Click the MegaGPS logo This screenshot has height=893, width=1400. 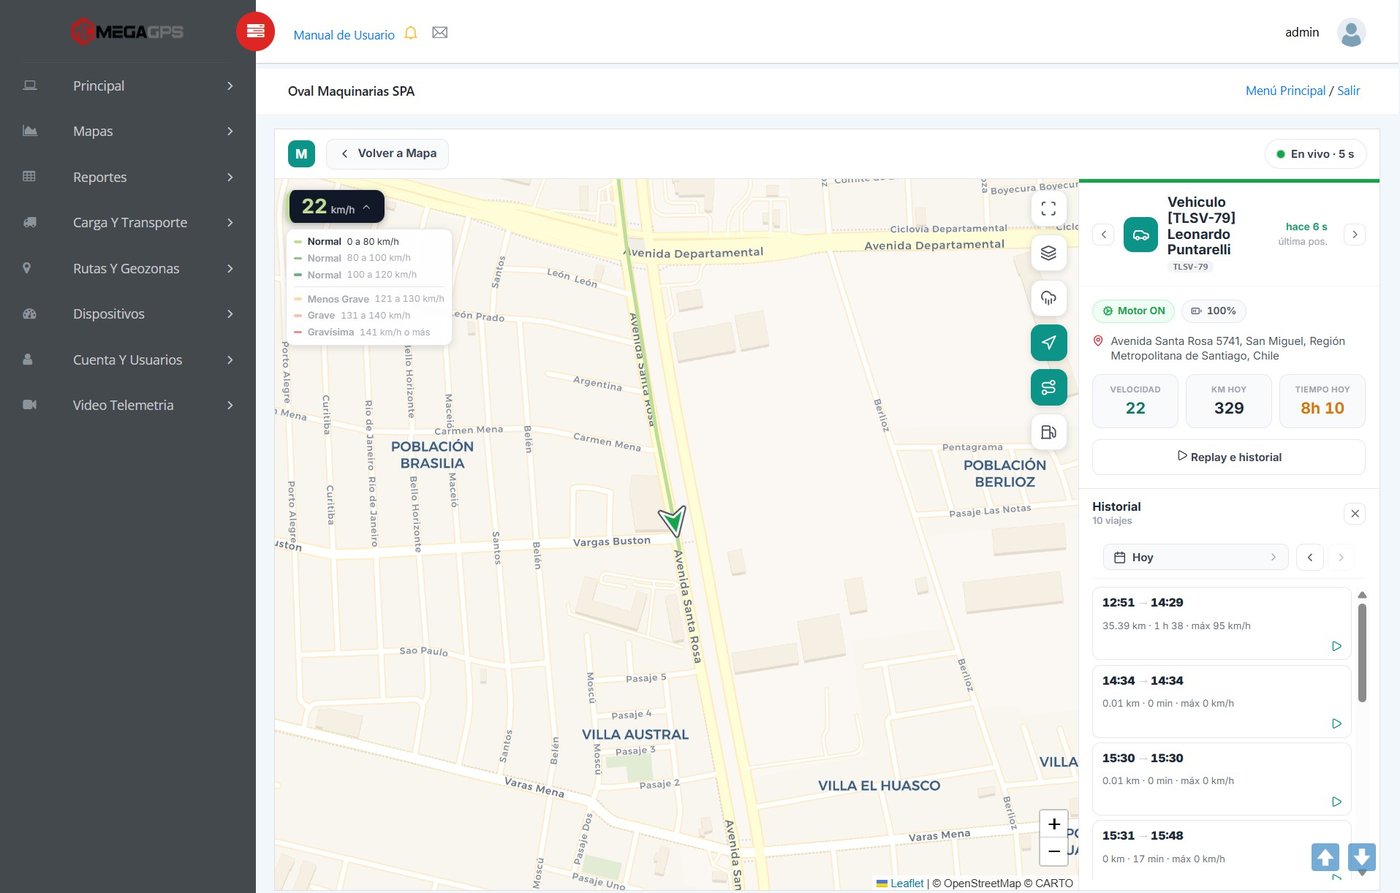(x=127, y=31)
